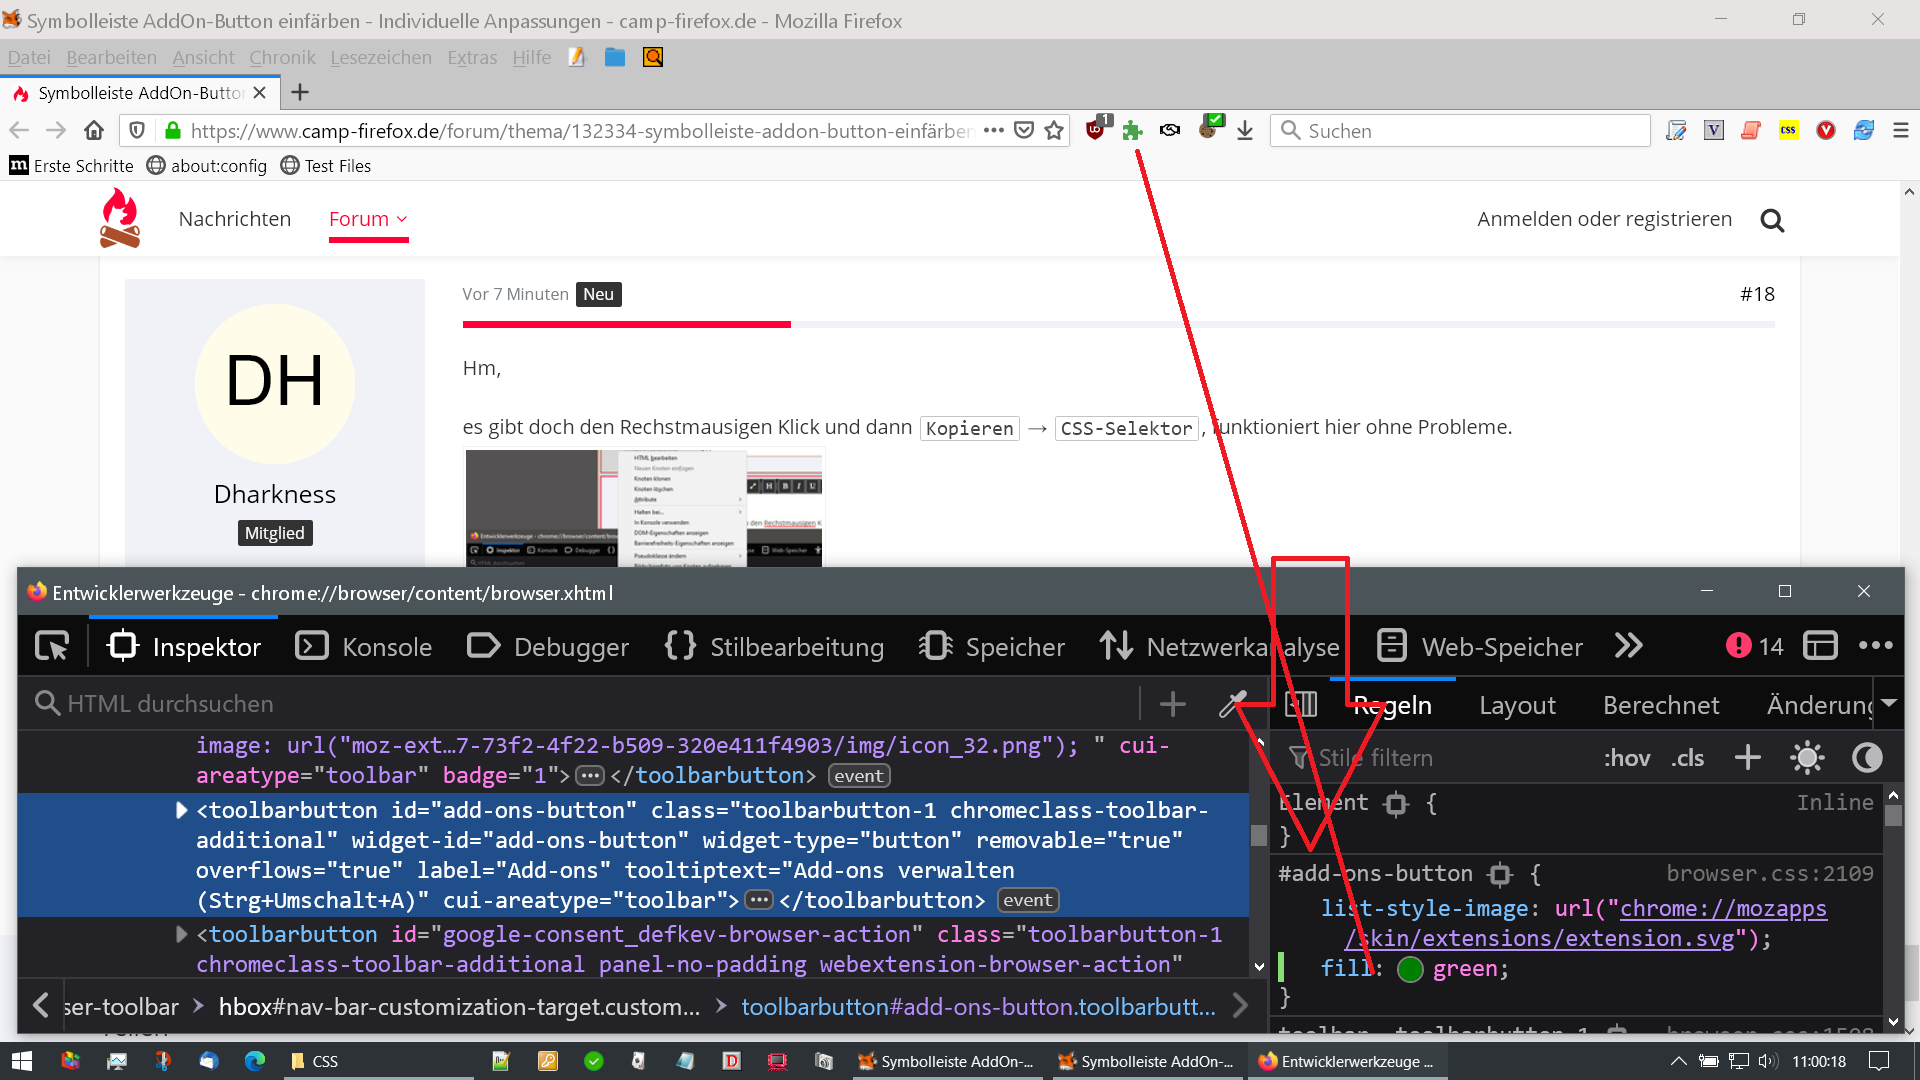1920x1080 pixels.
Task: Toggle the :hov pseudo-class panel
Action: [1626, 758]
